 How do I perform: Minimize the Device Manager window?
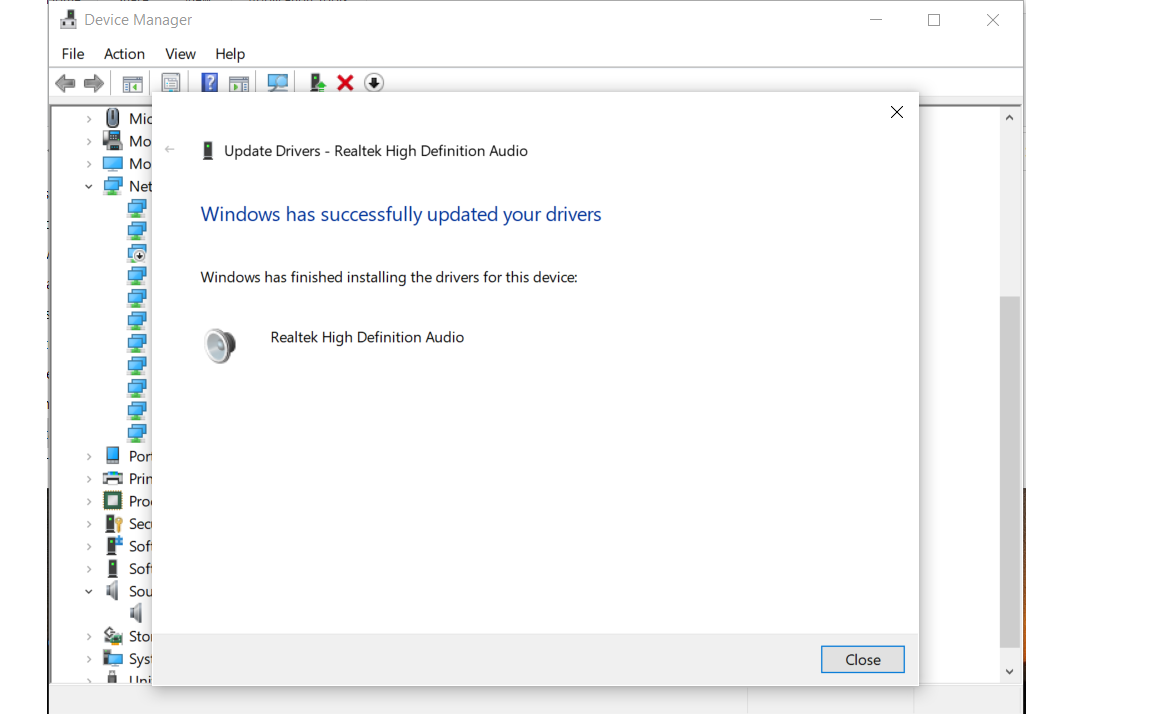pyautogui.click(x=876, y=21)
